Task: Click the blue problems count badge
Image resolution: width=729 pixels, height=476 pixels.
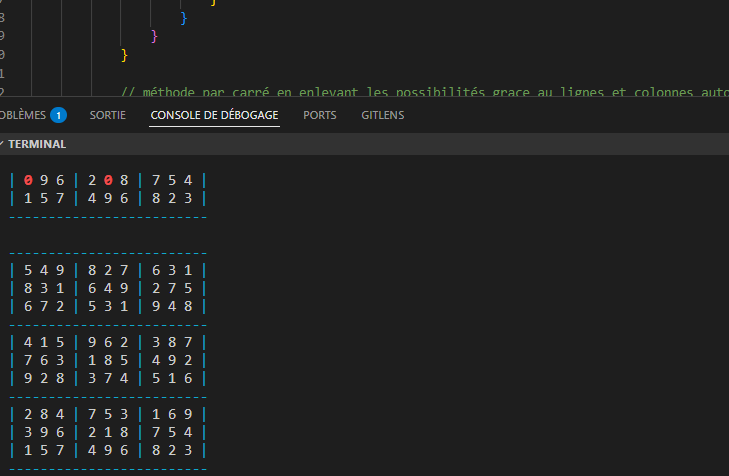Action: tap(58, 115)
